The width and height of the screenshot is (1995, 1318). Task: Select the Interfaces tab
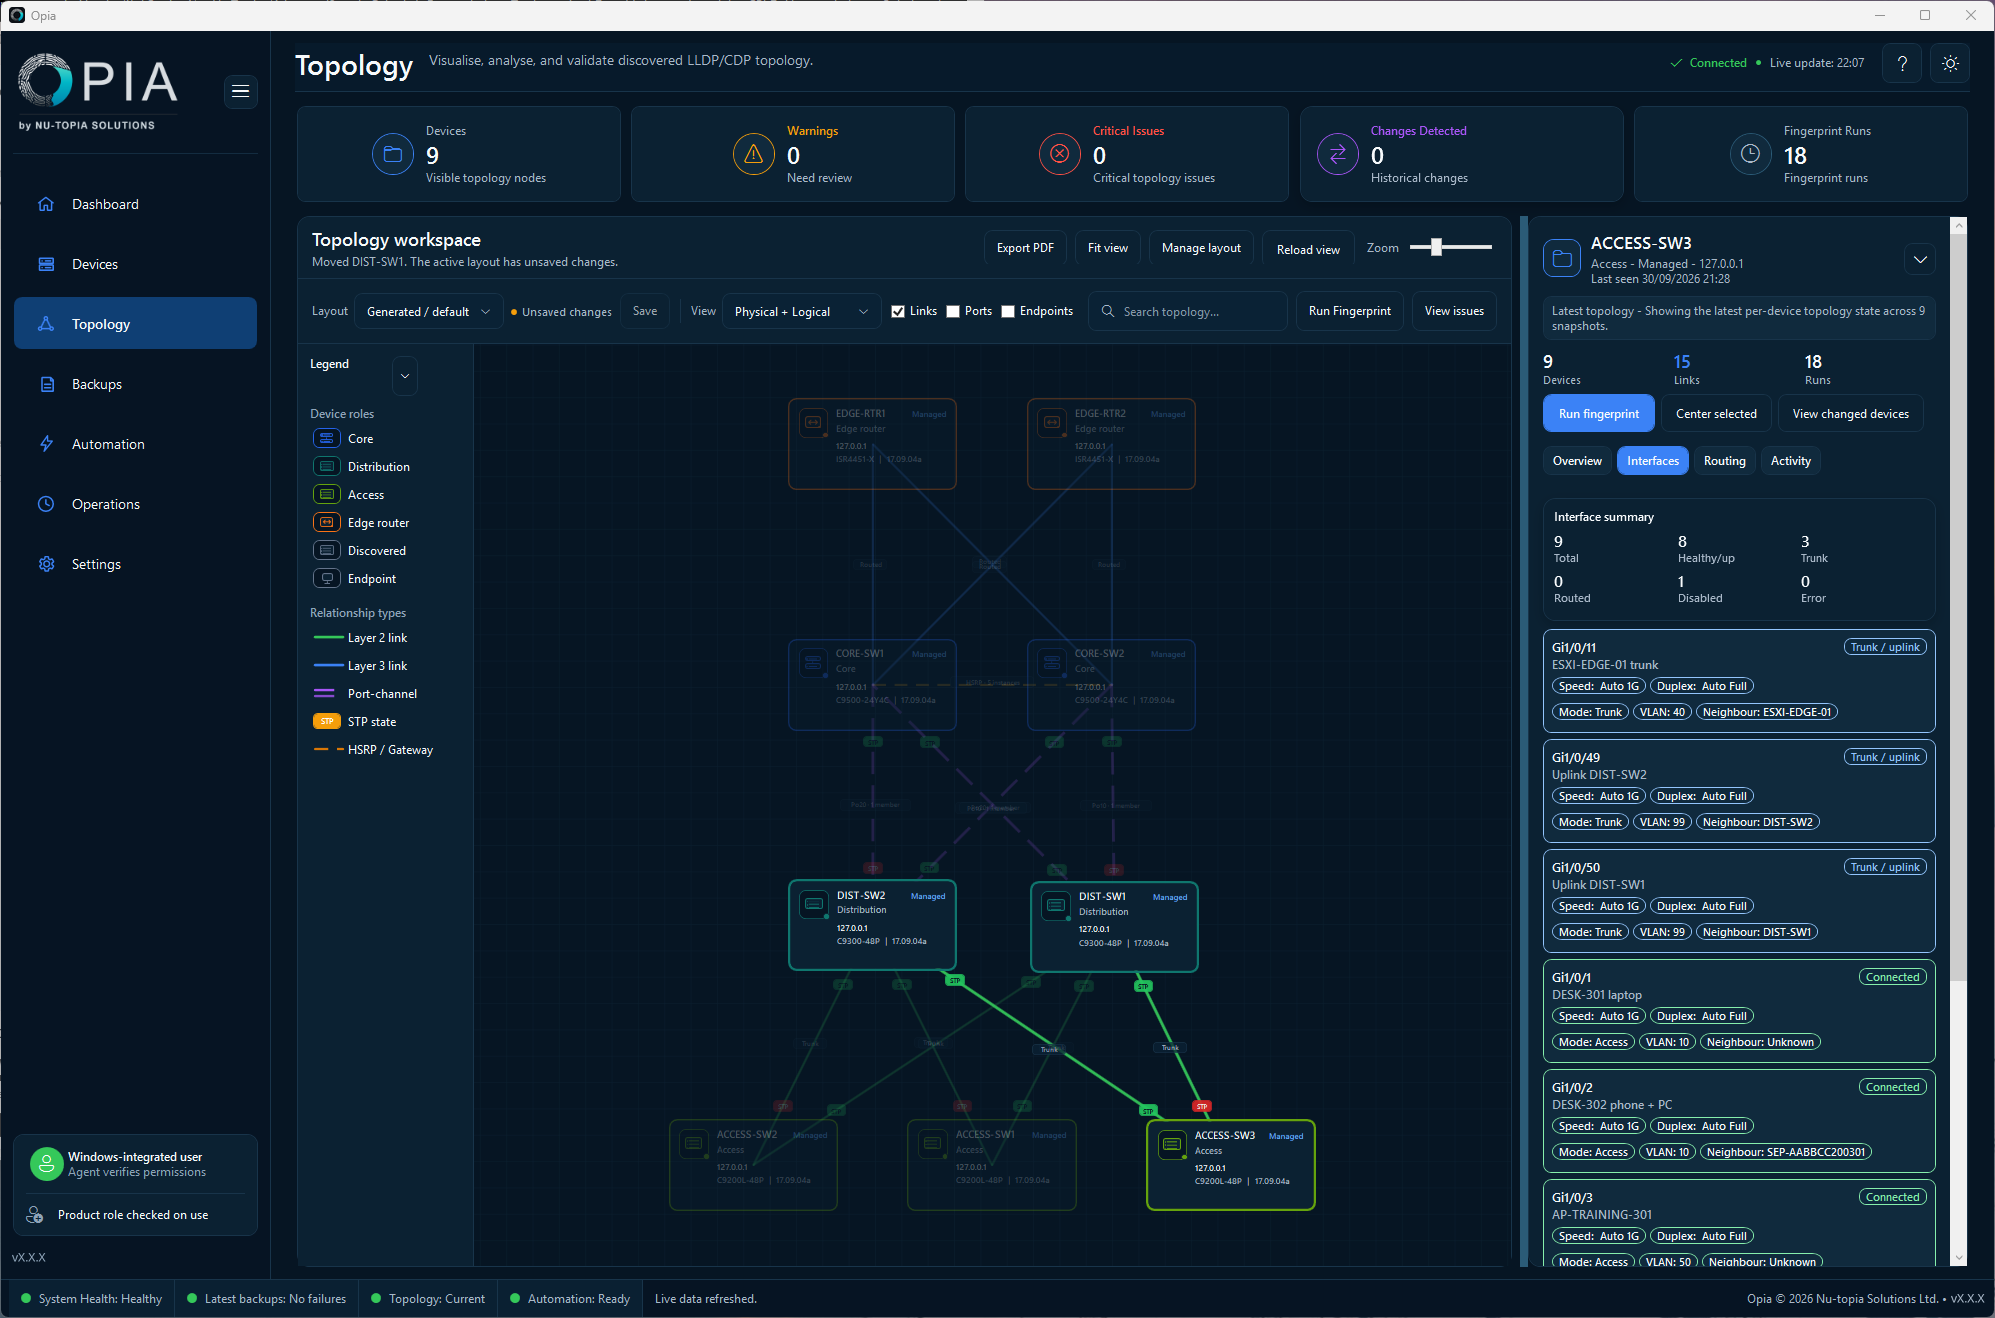(1653, 461)
